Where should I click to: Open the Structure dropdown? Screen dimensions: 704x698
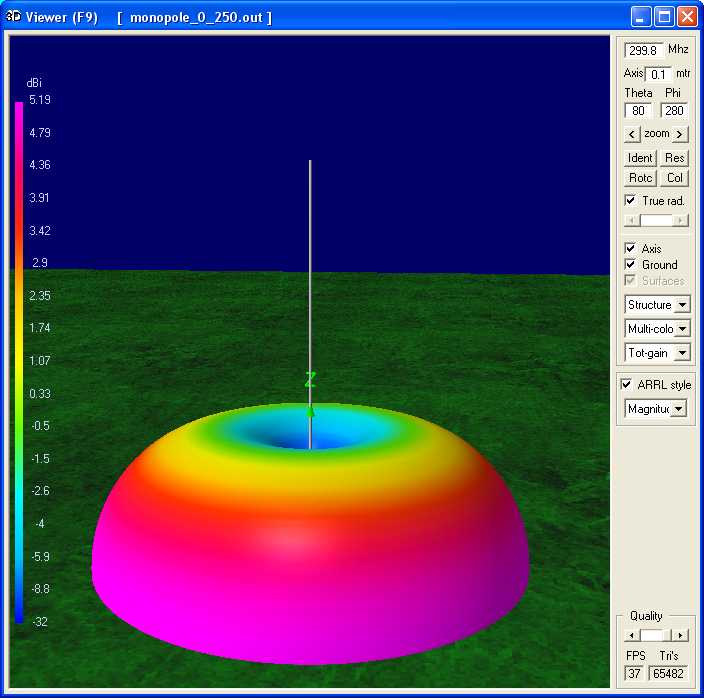coord(682,305)
